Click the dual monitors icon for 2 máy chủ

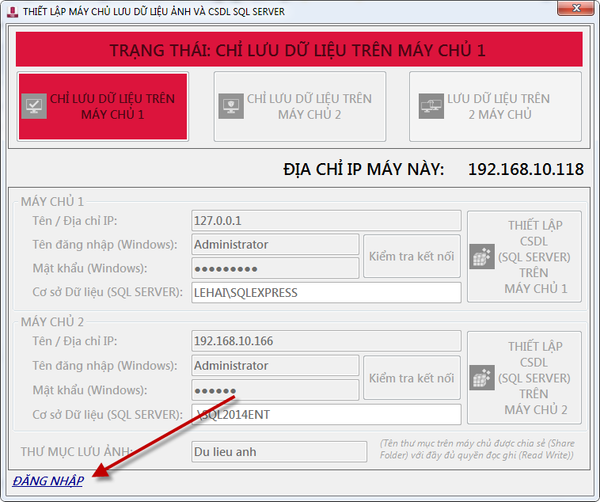click(431, 106)
